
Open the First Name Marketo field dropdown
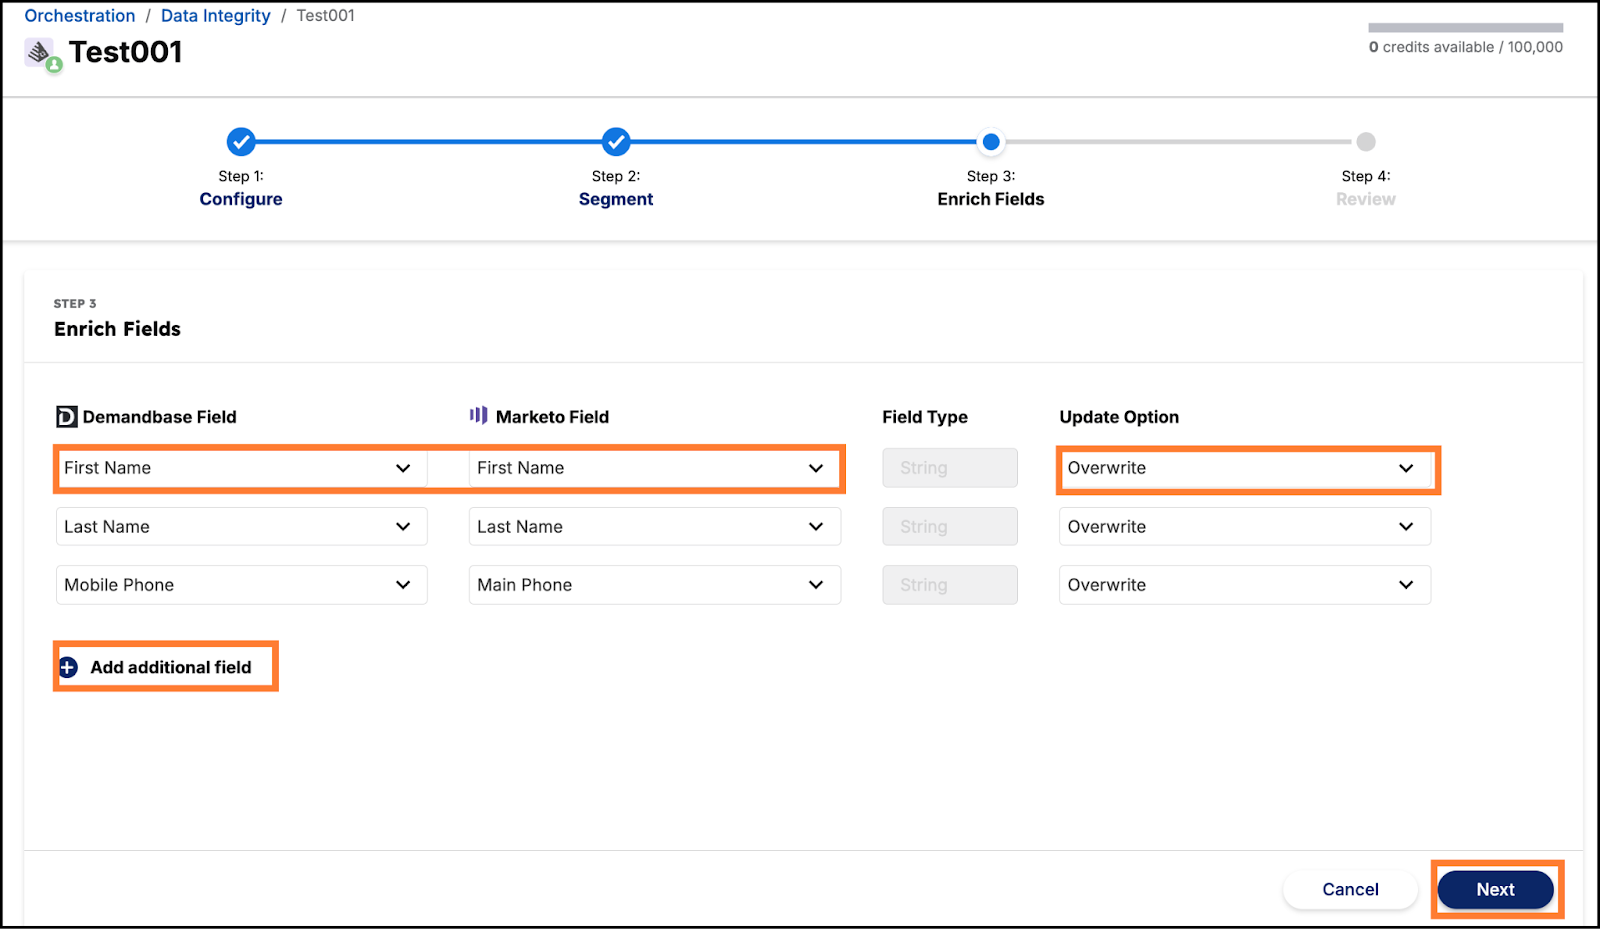coord(655,468)
